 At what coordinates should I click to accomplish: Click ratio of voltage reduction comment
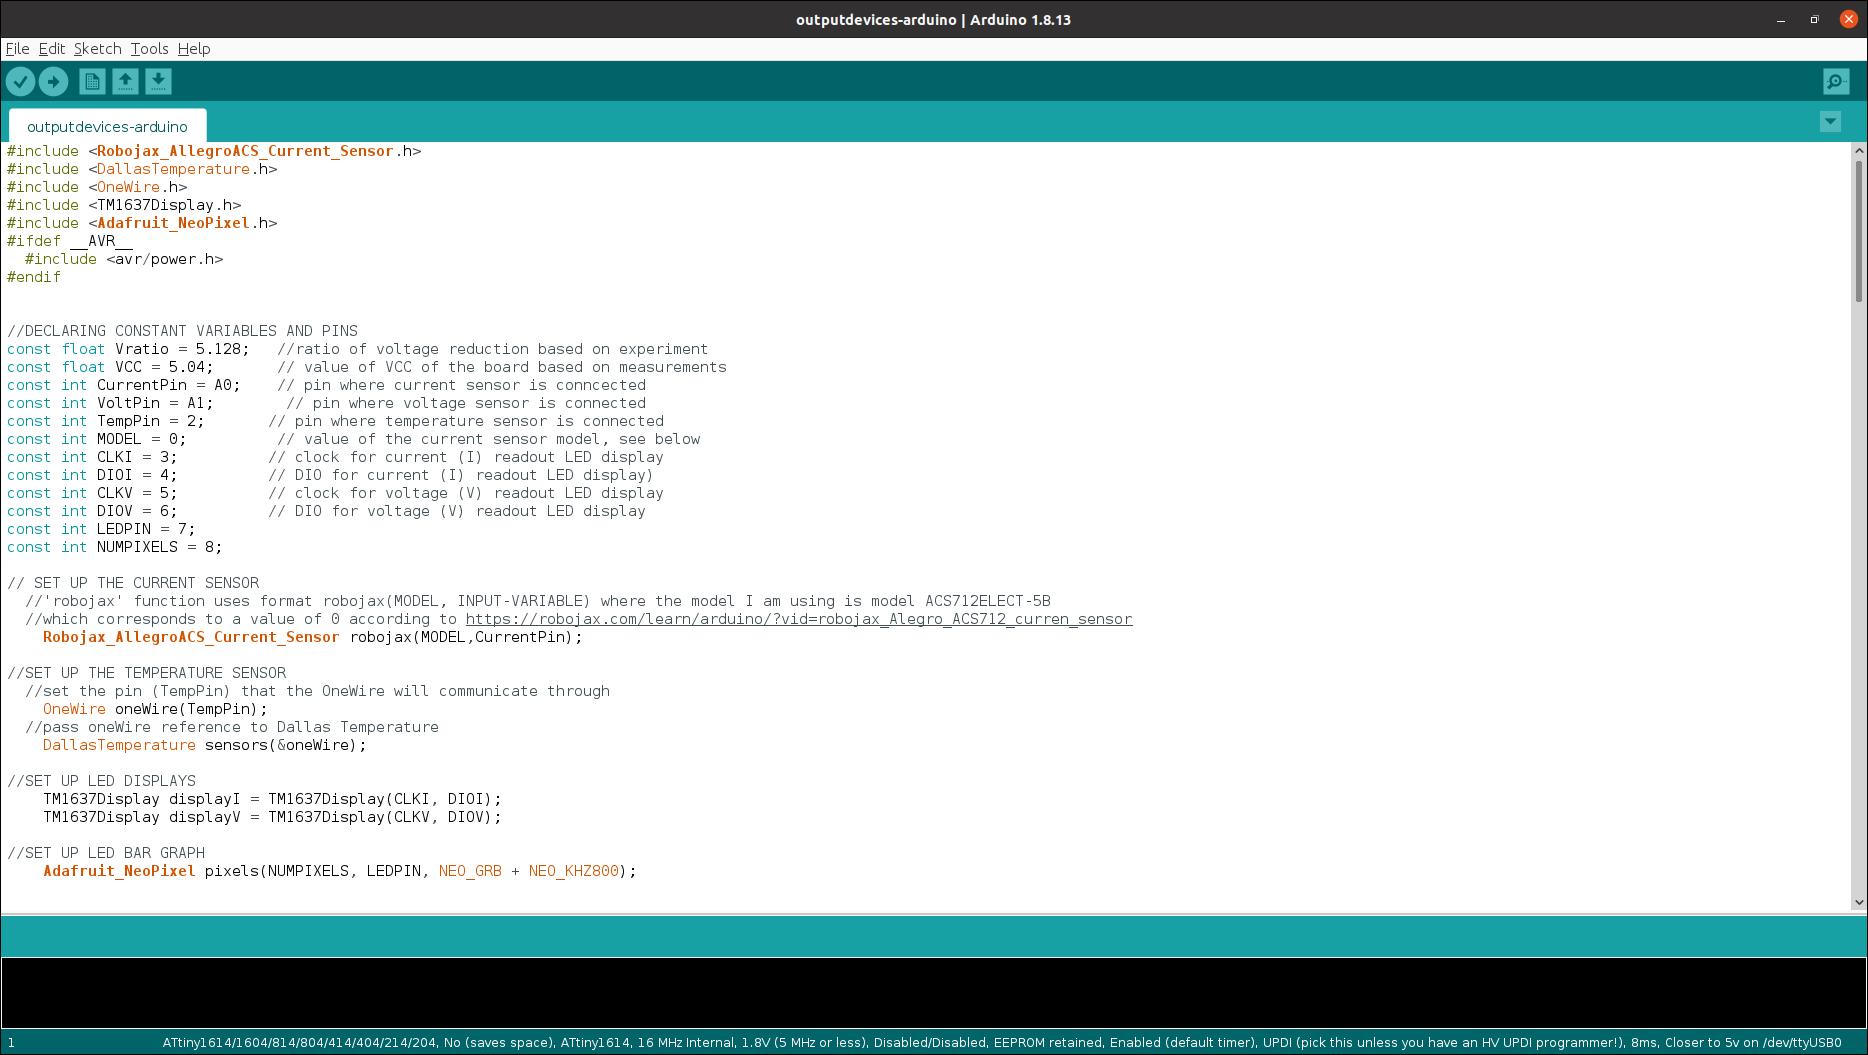point(493,349)
